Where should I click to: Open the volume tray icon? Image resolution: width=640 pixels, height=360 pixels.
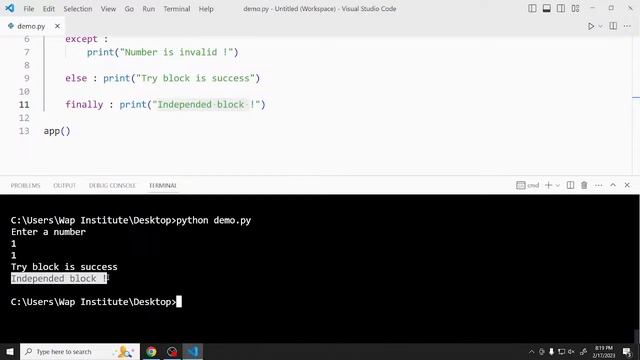click(x=571, y=351)
